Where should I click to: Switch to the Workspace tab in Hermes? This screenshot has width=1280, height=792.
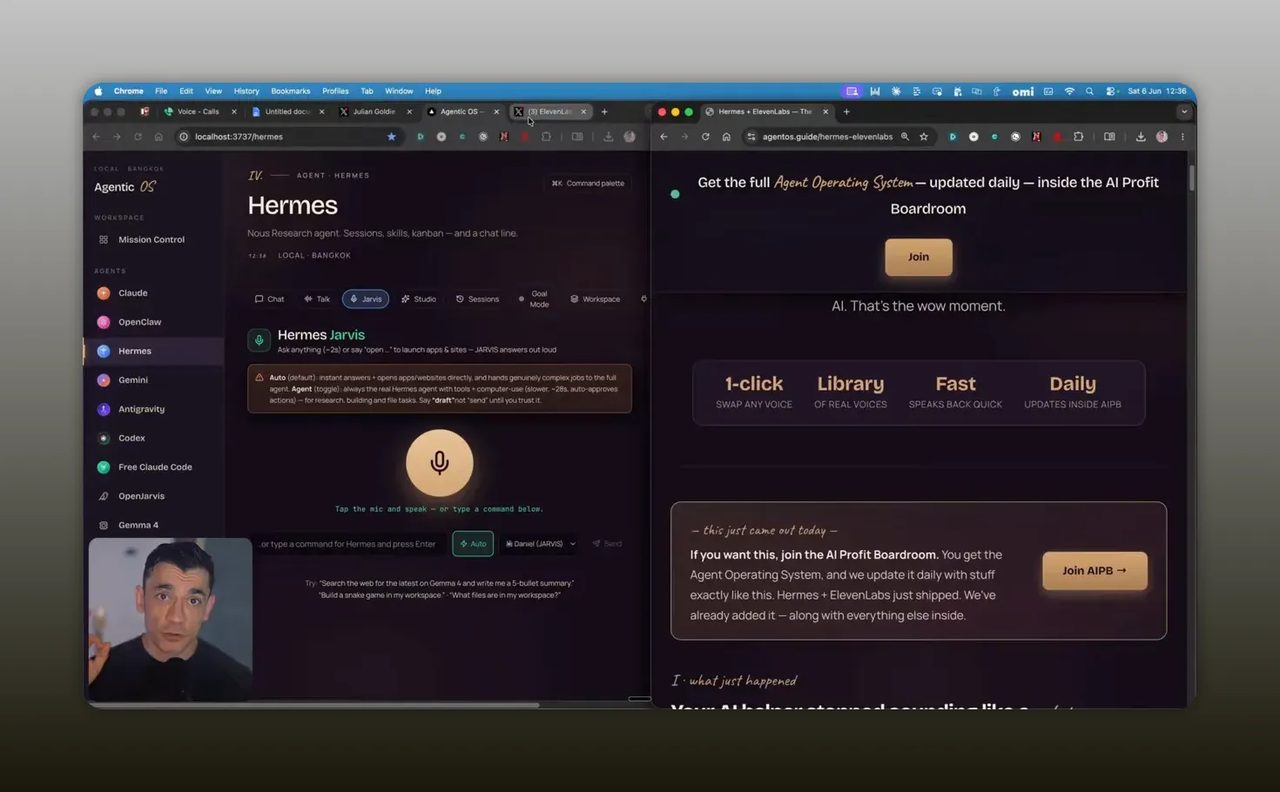[x=595, y=299]
